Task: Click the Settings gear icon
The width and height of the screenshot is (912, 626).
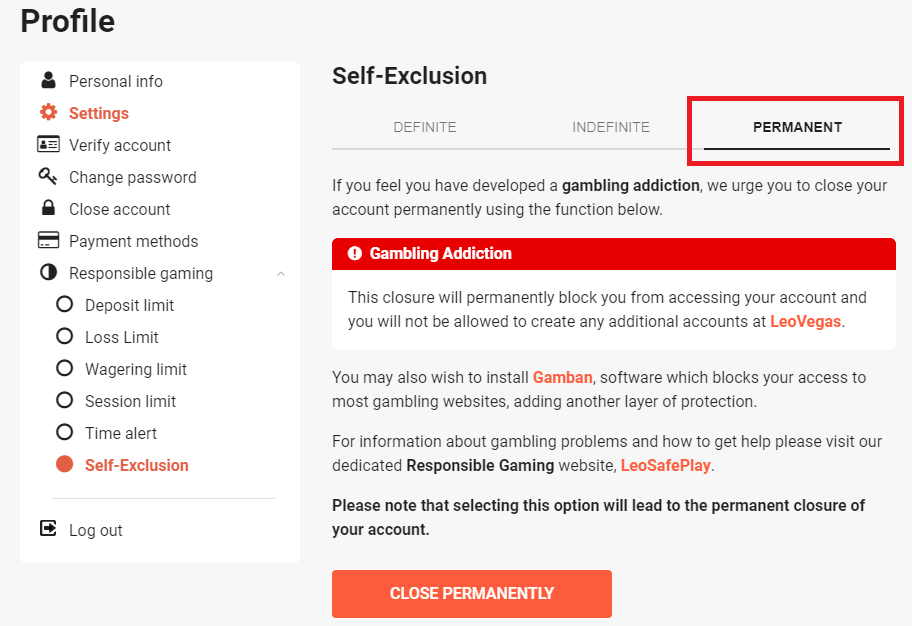Action: tap(48, 112)
